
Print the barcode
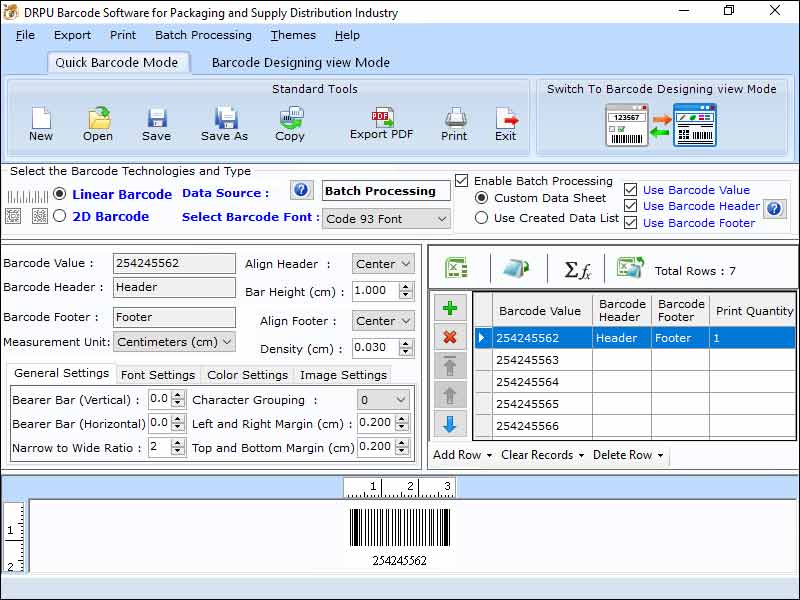pyautogui.click(x=454, y=122)
